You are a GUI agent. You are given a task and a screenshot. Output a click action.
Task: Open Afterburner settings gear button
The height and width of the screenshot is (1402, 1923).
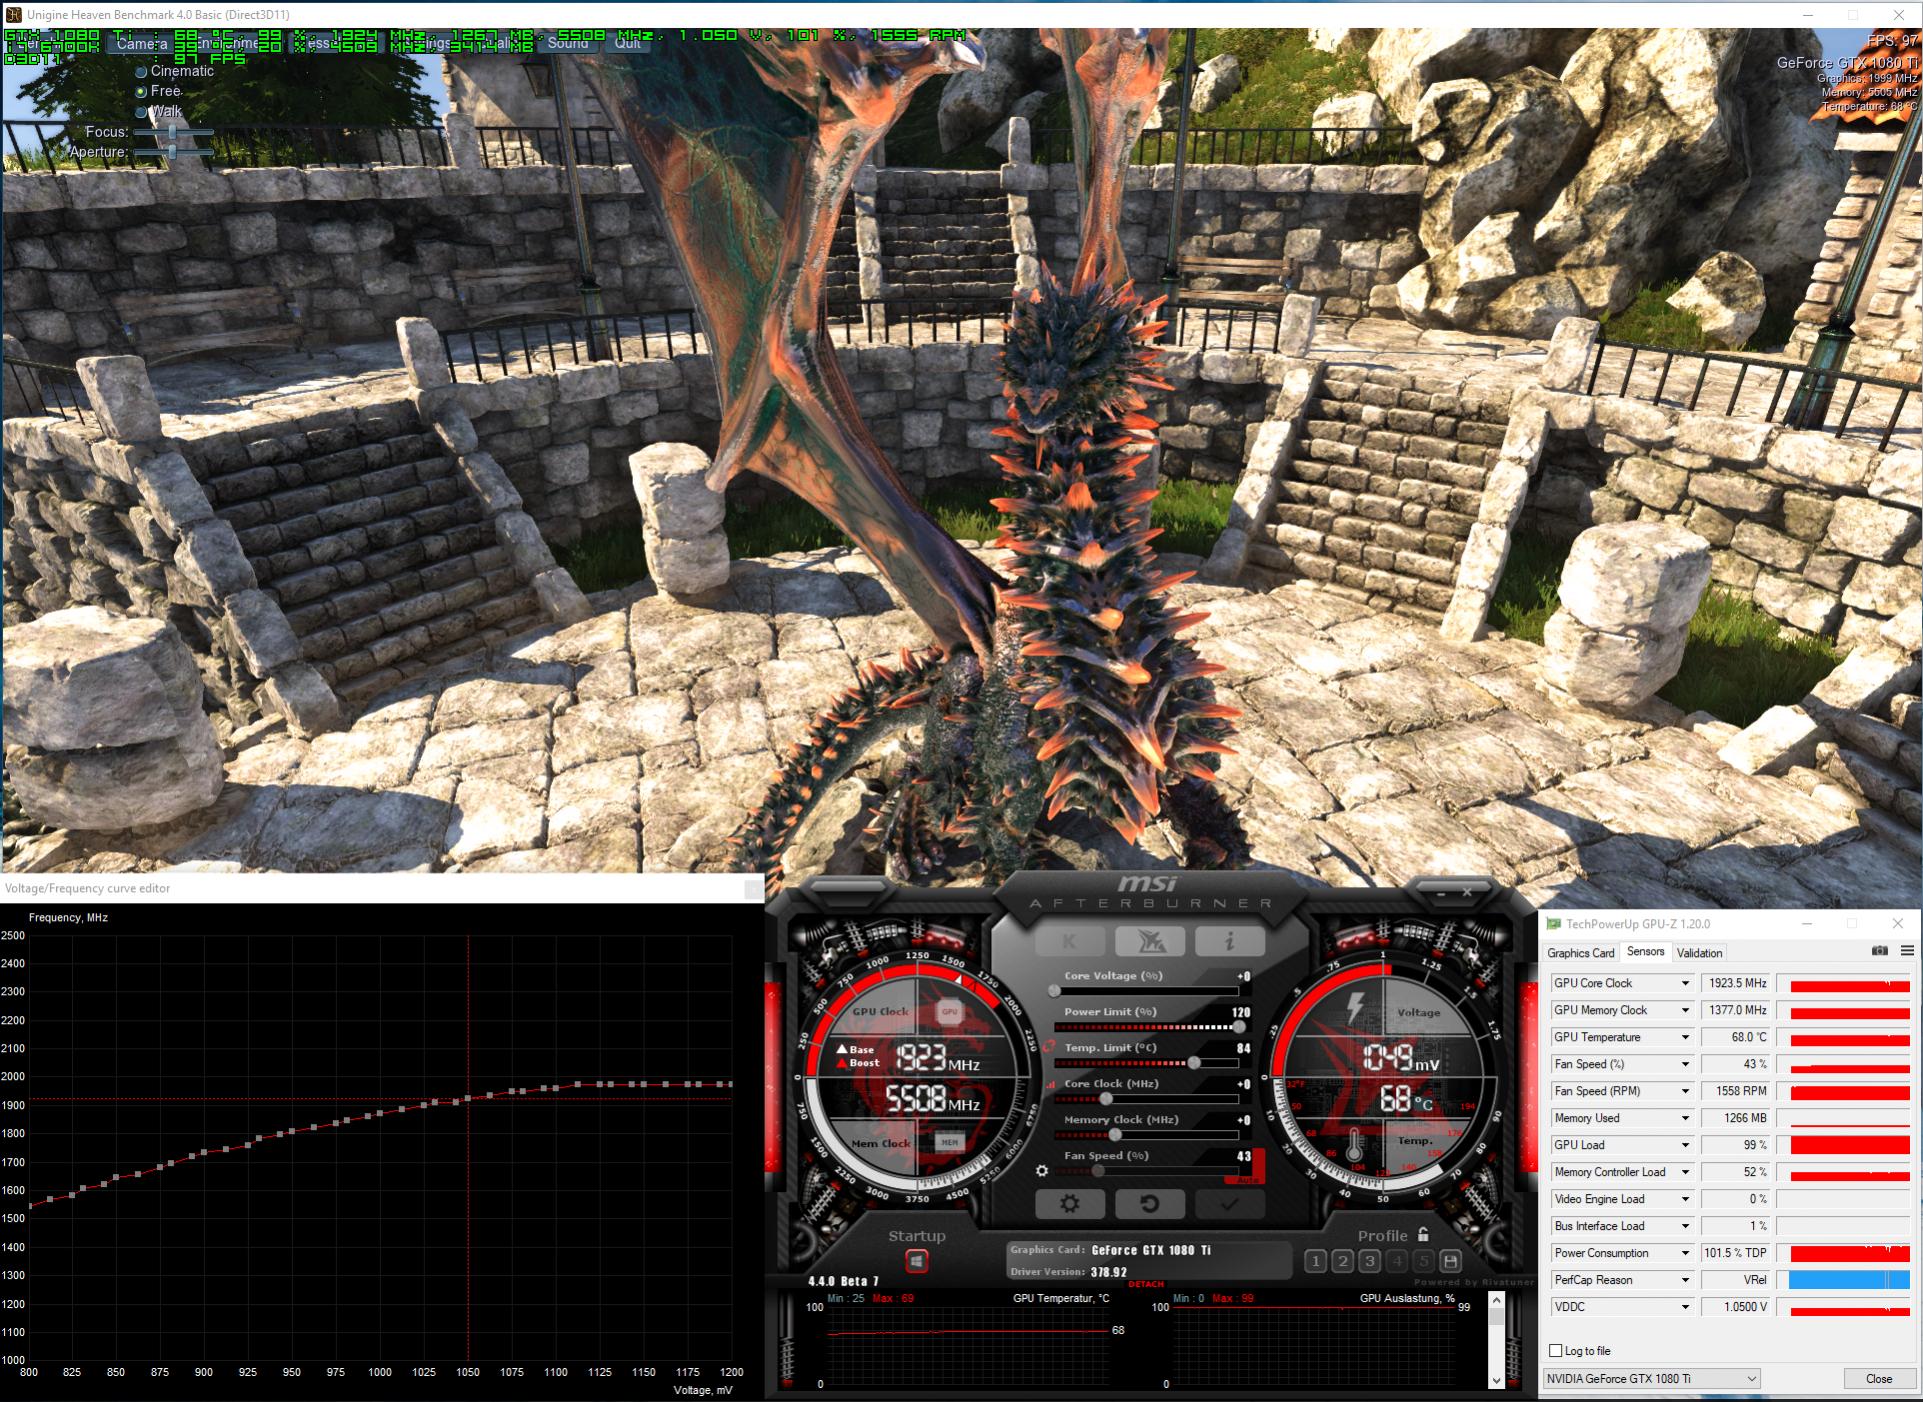tap(1069, 1204)
